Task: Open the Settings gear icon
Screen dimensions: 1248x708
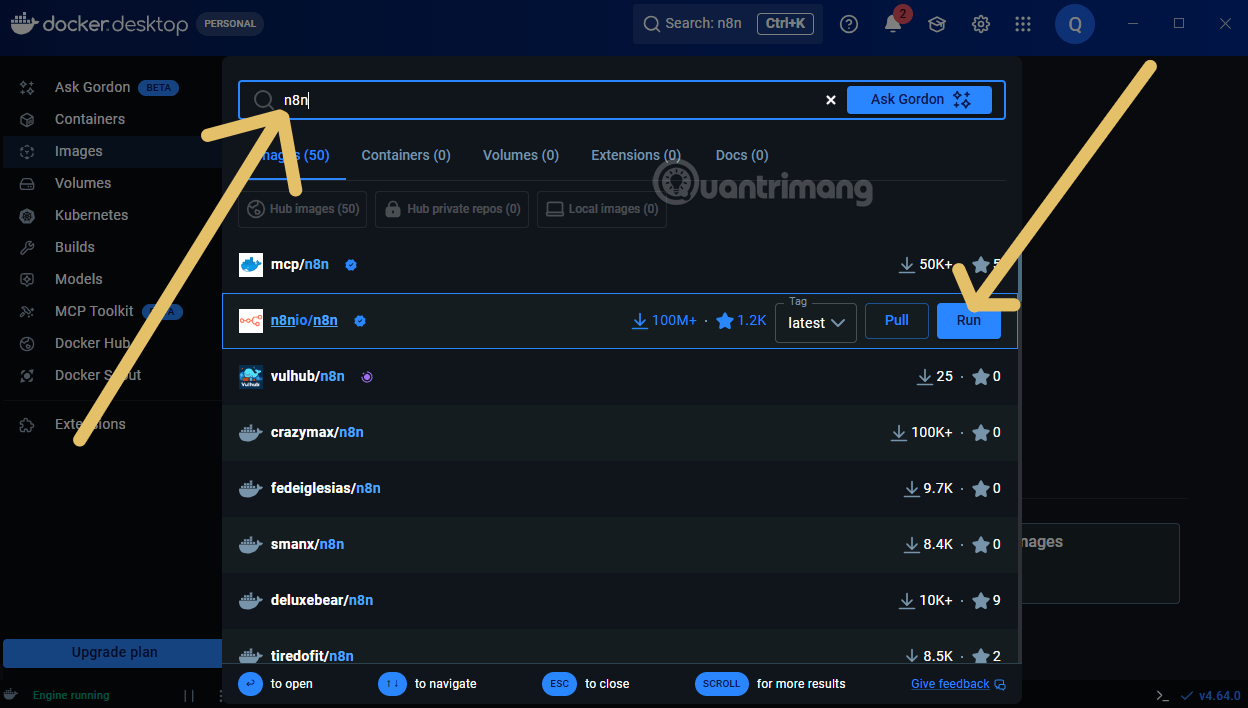Action: tap(981, 24)
